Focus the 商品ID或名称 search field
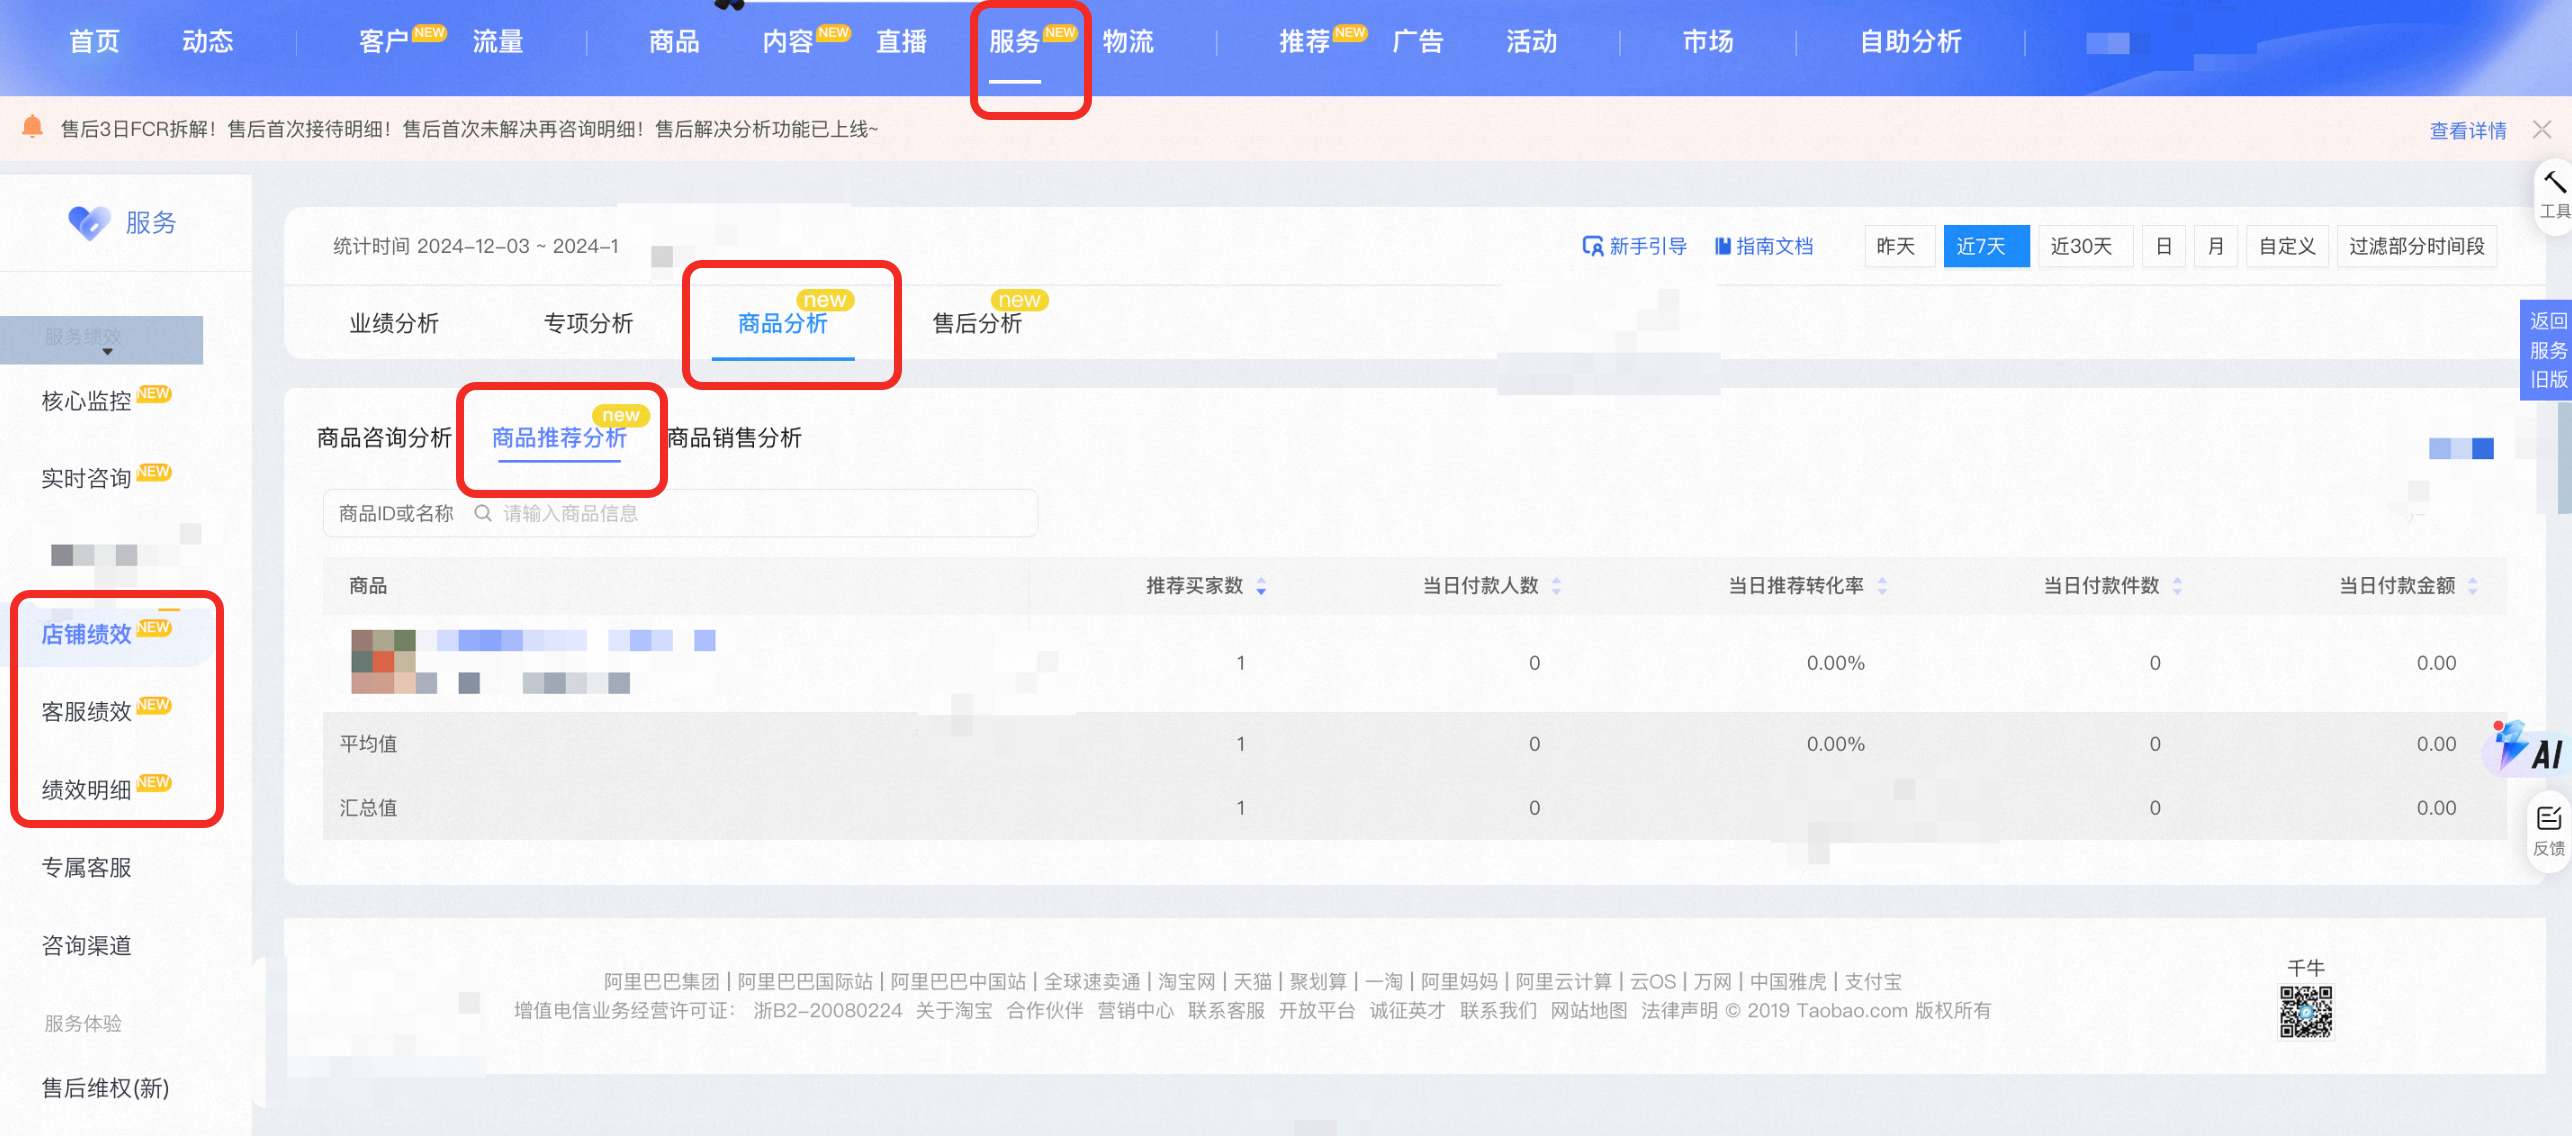 click(x=680, y=513)
